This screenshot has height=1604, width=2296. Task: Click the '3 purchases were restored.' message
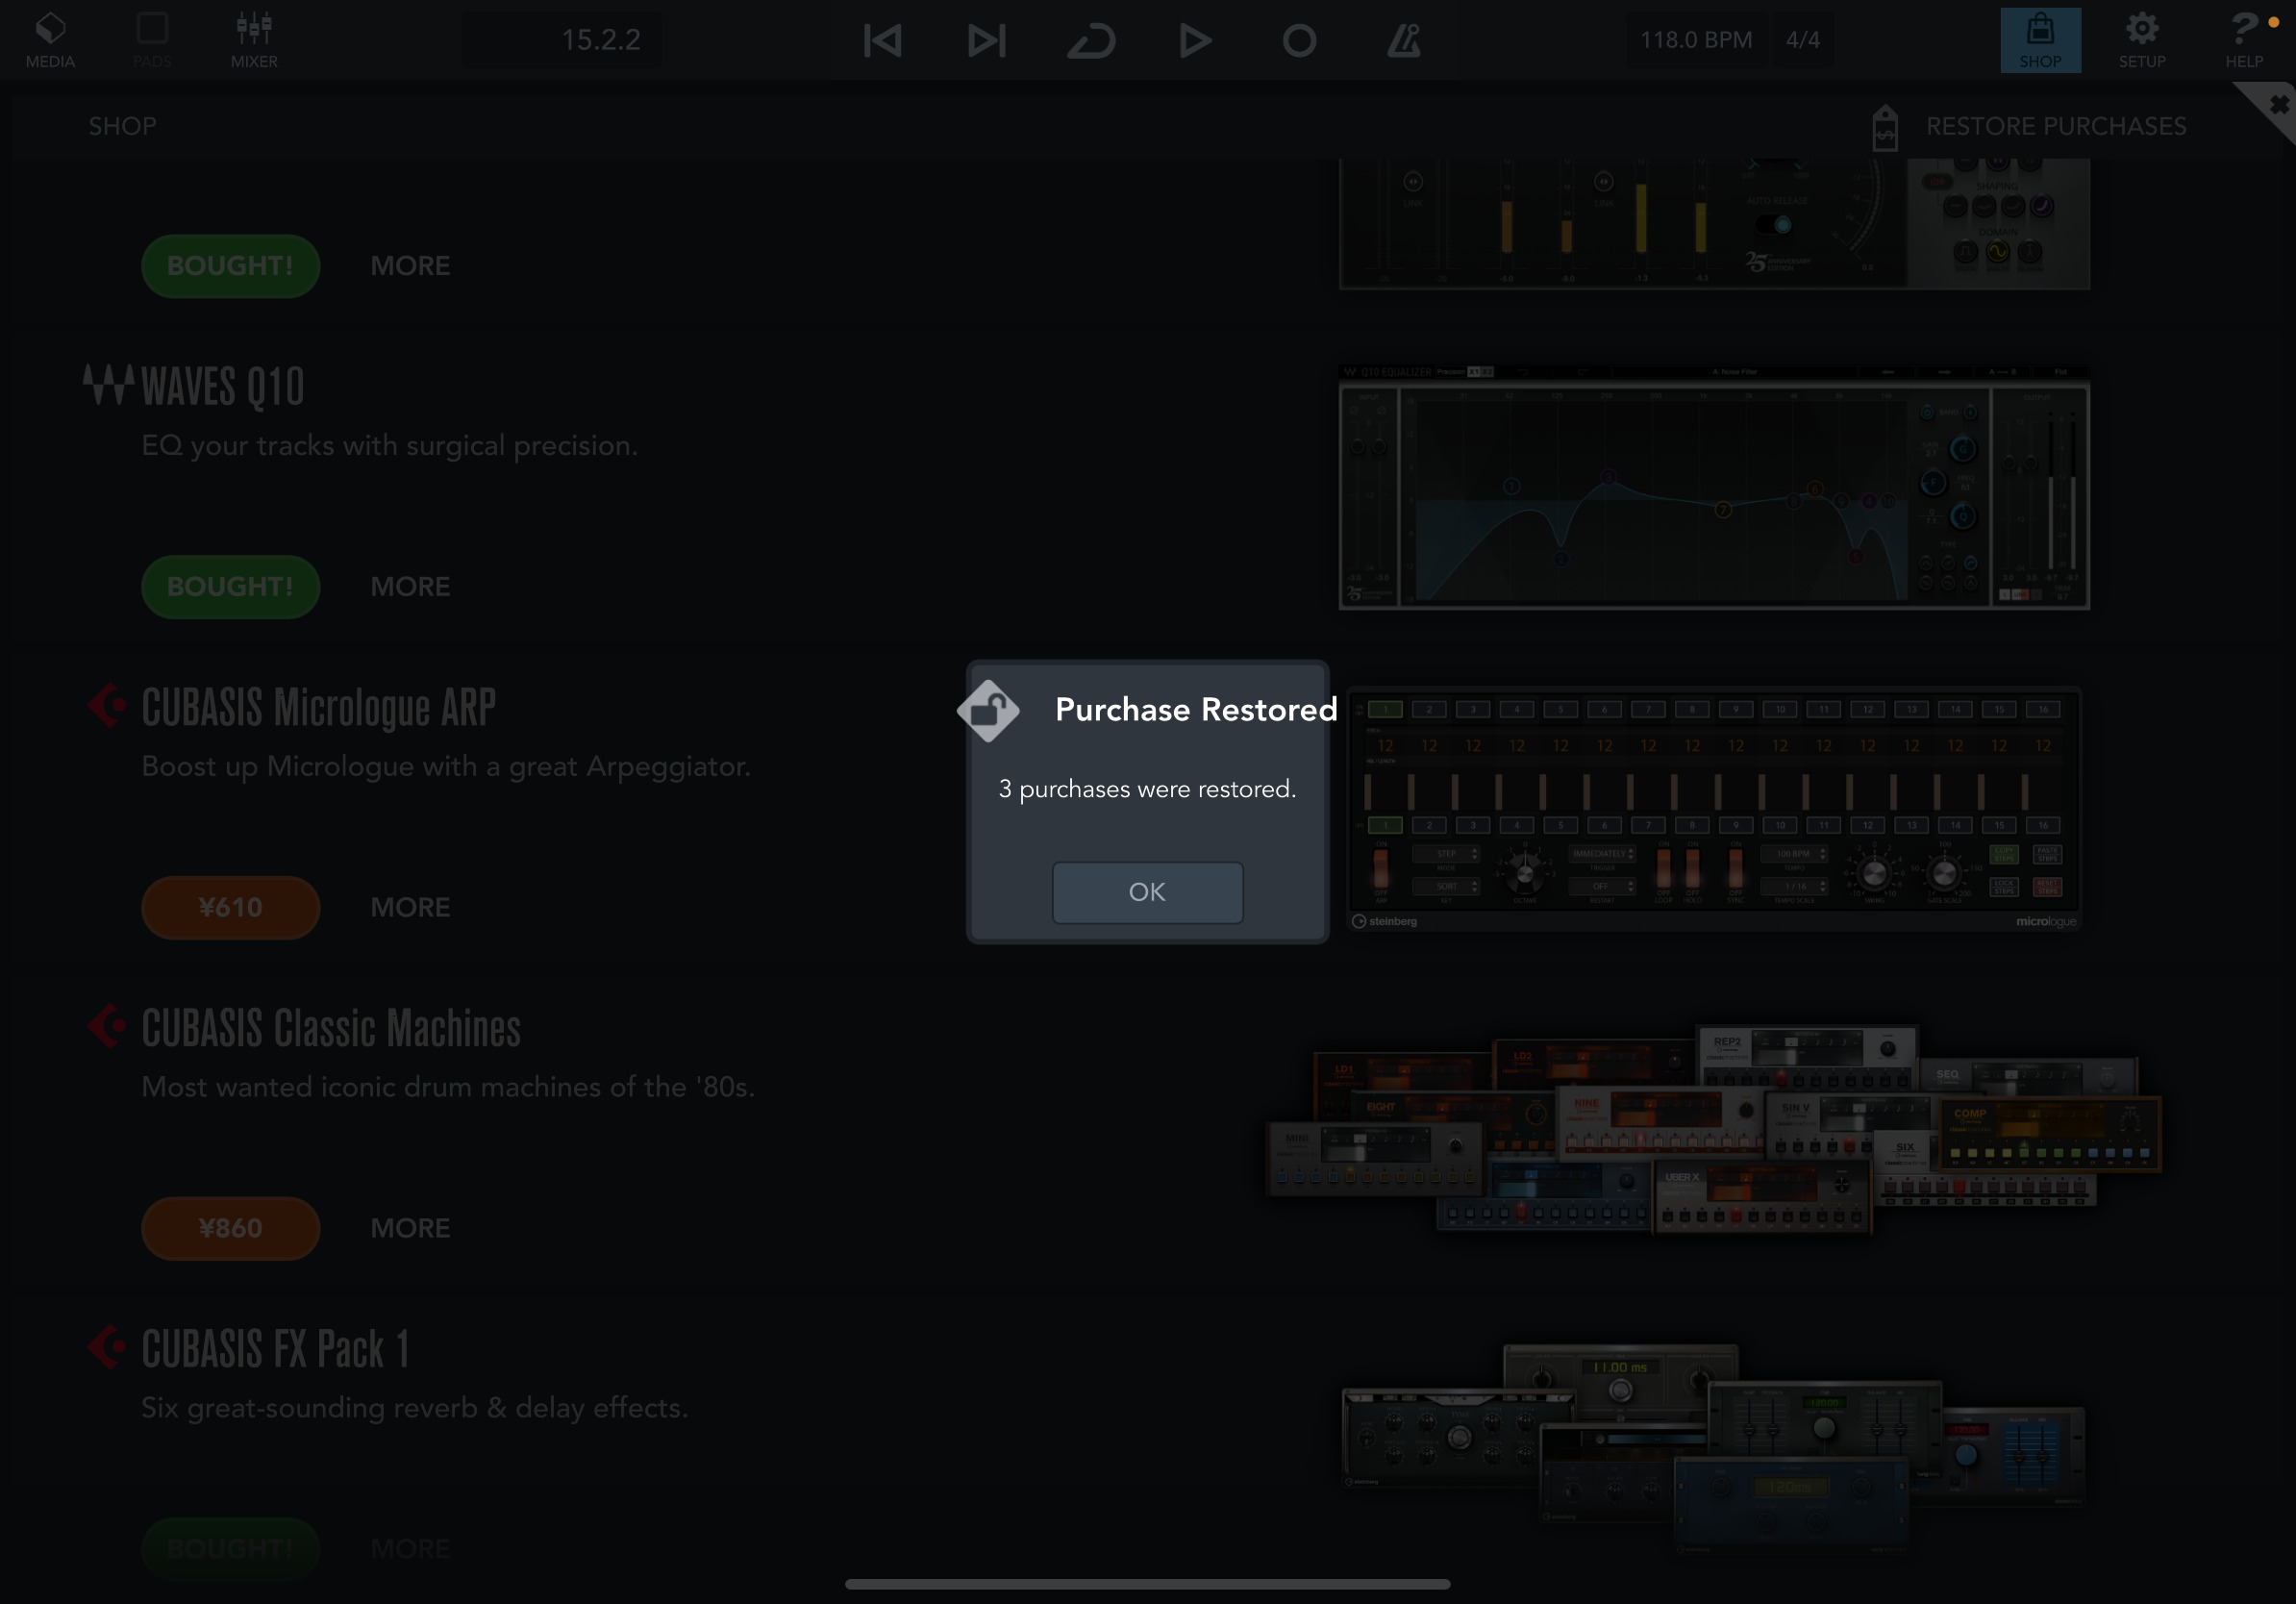(x=1147, y=789)
